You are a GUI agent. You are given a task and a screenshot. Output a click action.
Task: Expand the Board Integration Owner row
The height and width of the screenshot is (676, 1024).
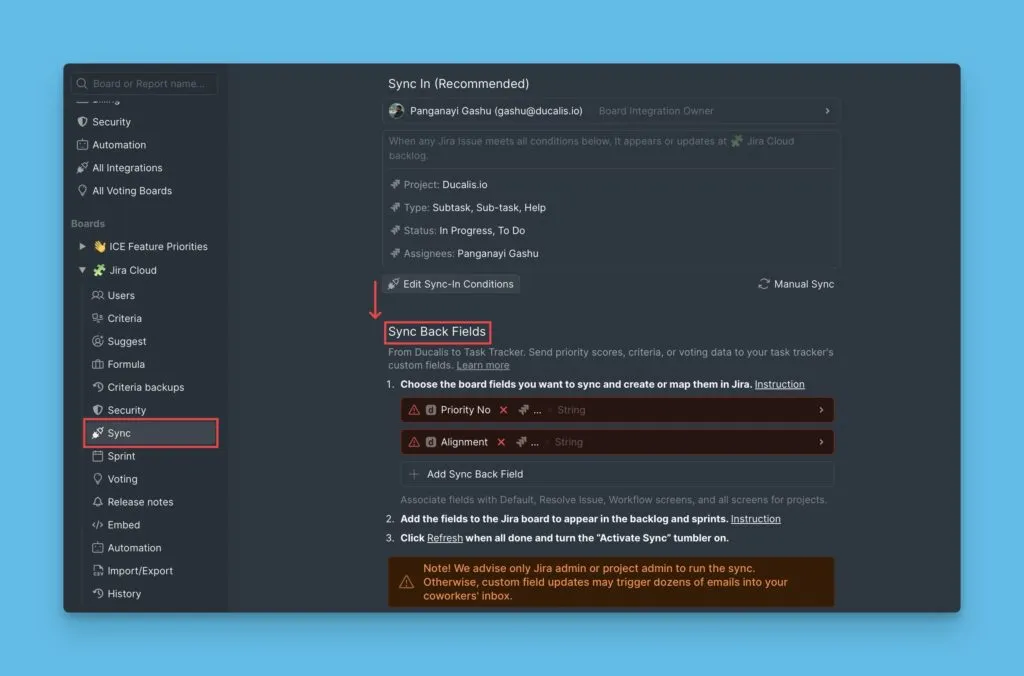[x=827, y=111]
